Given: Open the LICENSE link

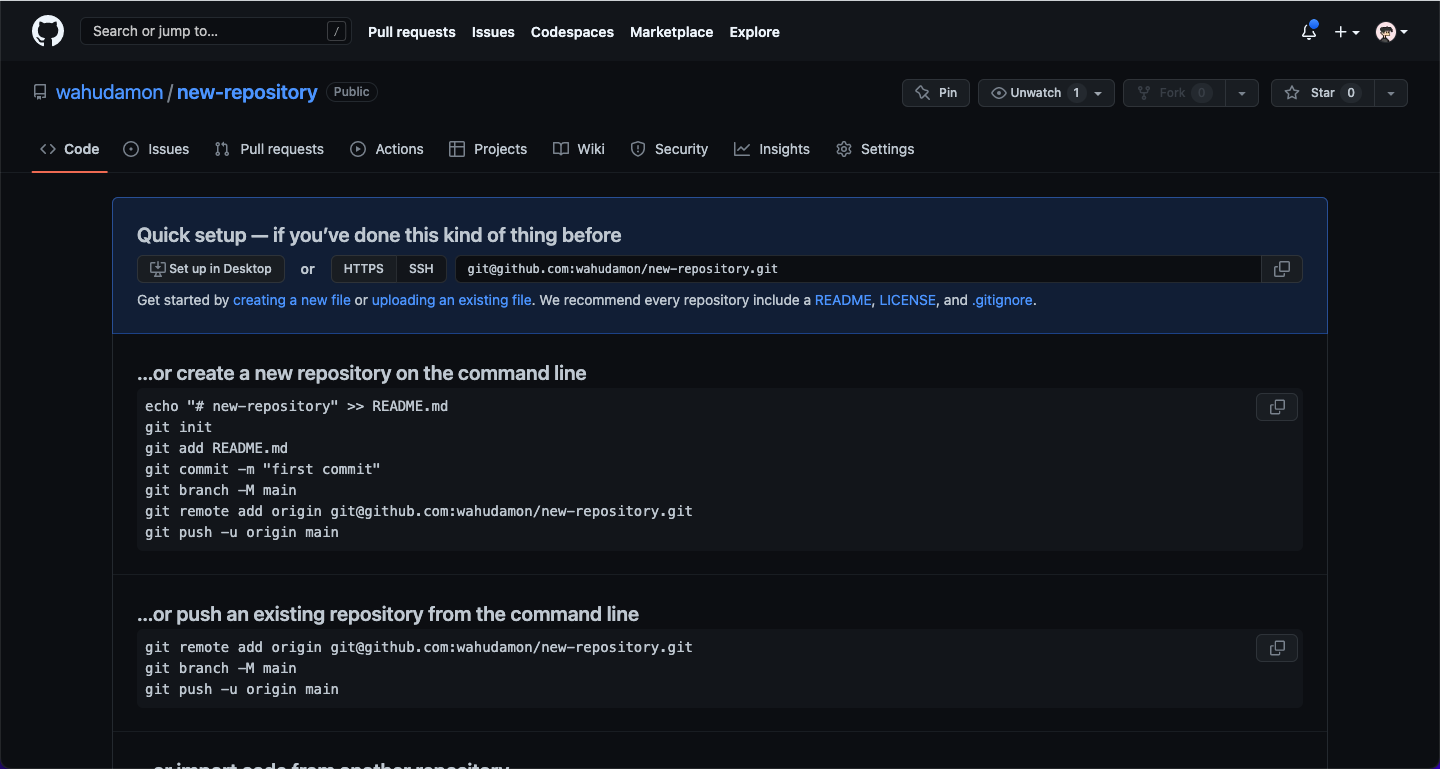Looking at the screenshot, I should click(908, 300).
